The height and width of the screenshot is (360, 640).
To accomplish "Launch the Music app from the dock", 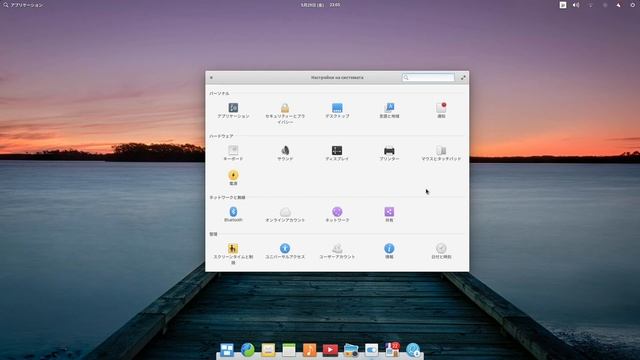I will click(309, 350).
